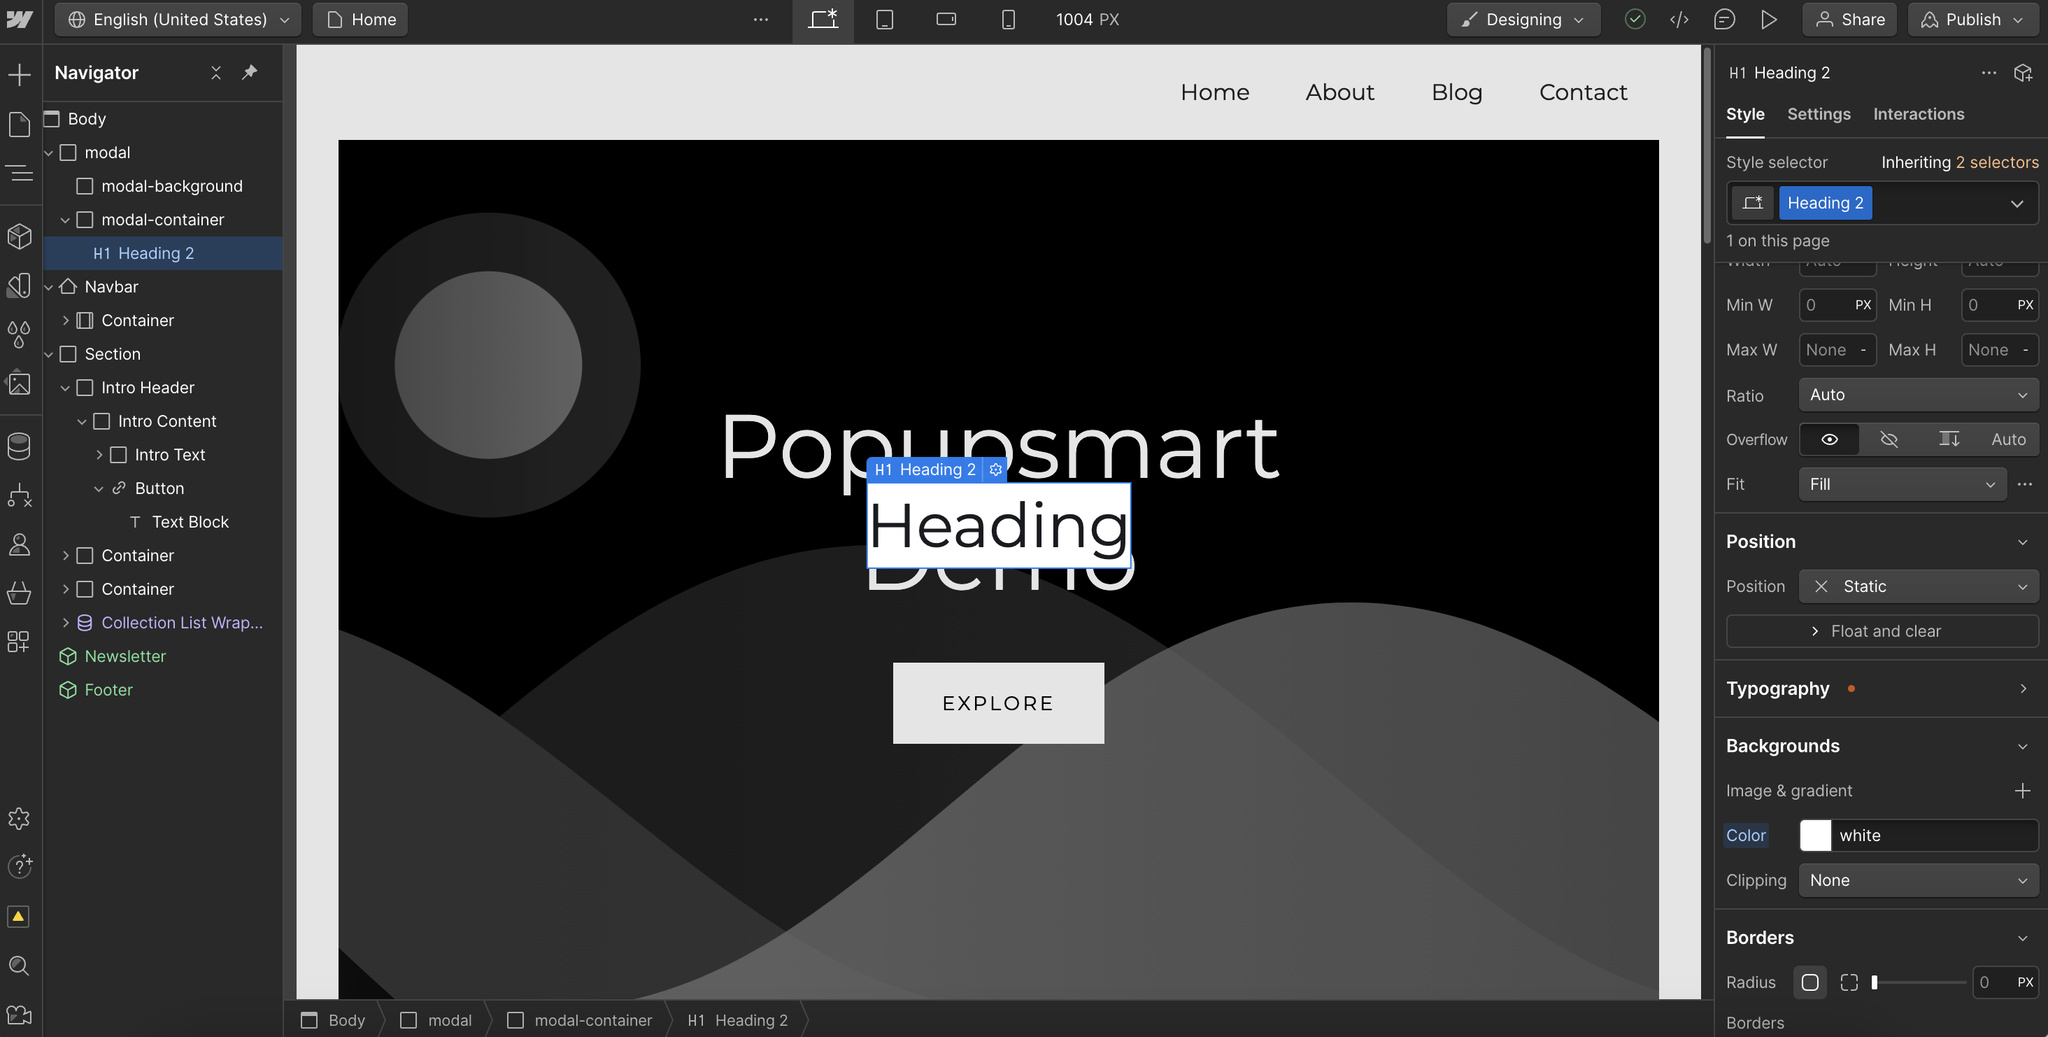Open the Clipping None dropdown

click(1918, 881)
